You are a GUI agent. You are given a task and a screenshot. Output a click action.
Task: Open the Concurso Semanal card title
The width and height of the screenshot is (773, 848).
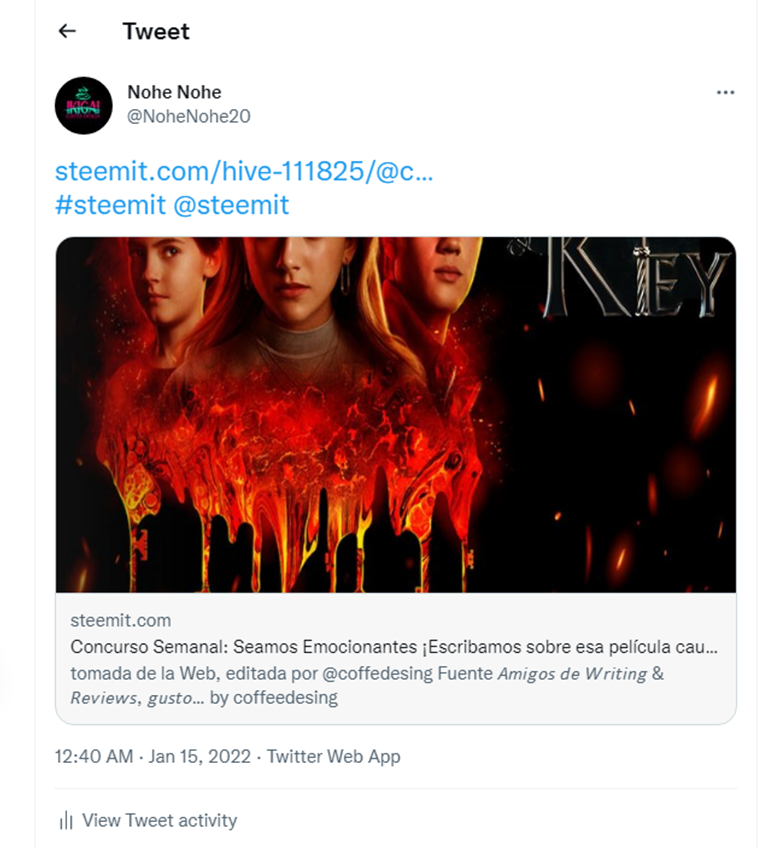pos(394,647)
